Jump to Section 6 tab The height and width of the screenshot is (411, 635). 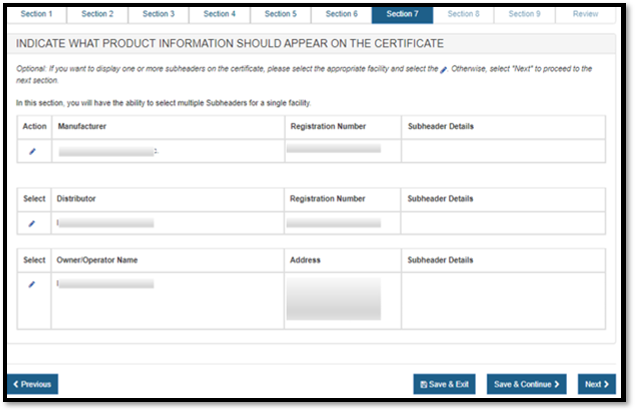[341, 14]
